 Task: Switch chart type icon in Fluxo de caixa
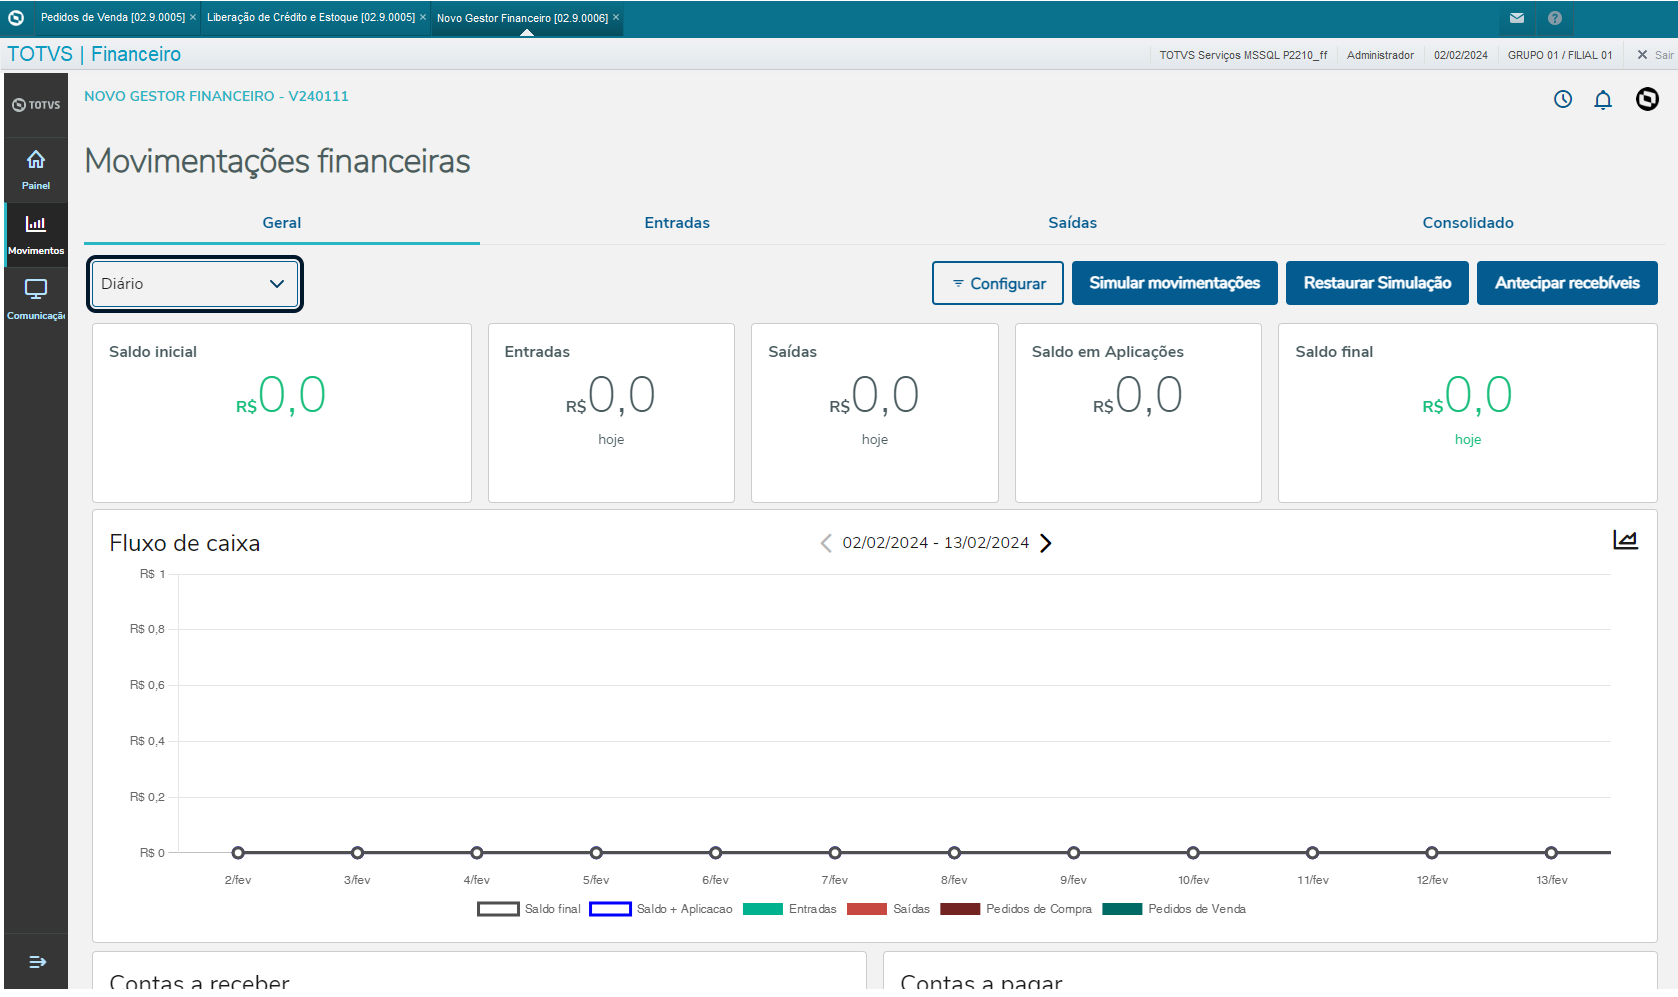1625,540
